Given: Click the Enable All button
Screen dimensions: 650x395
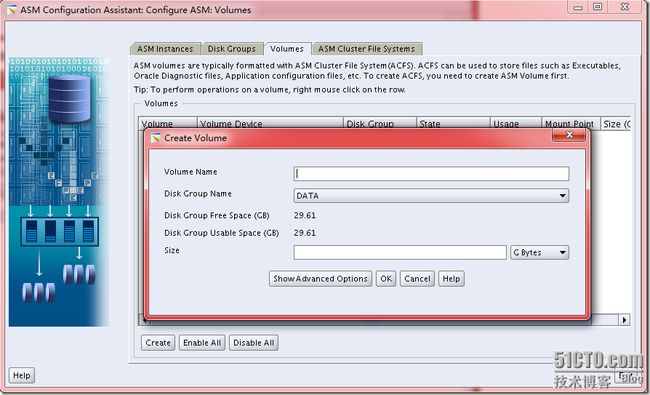Looking at the screenshot, I should tap(202, 343).
